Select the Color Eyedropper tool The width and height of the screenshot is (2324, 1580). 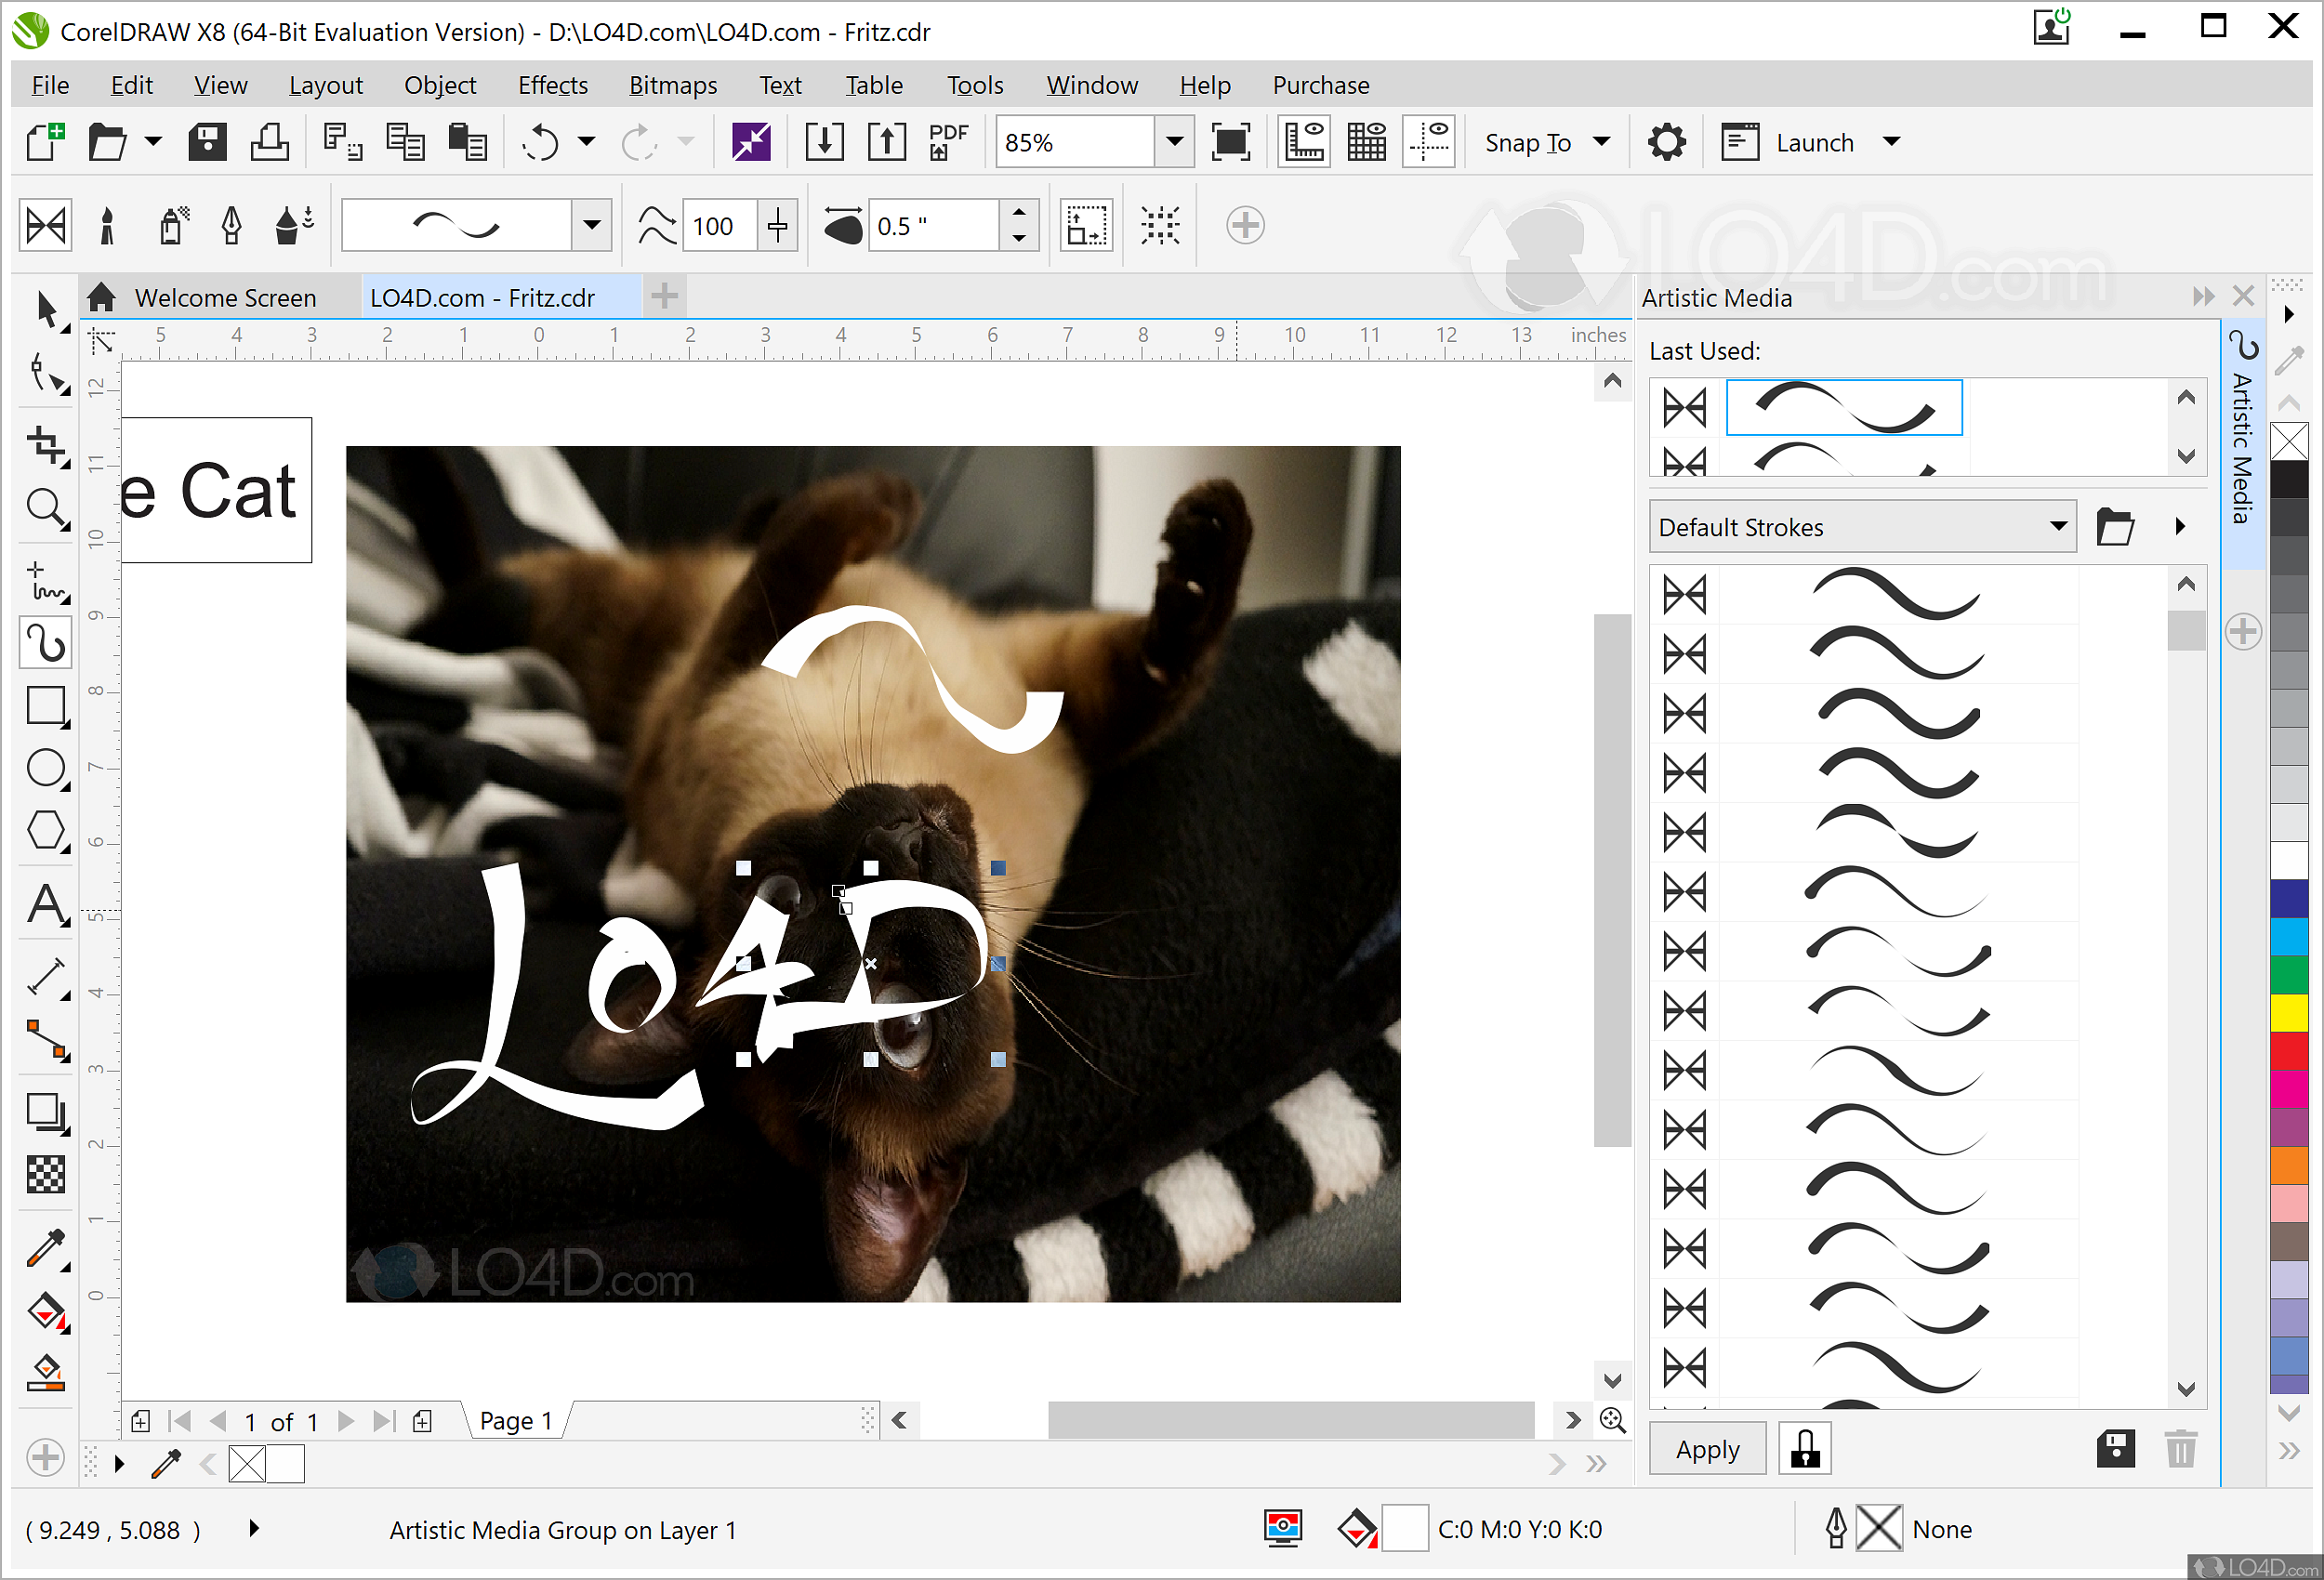(45, 1249)
